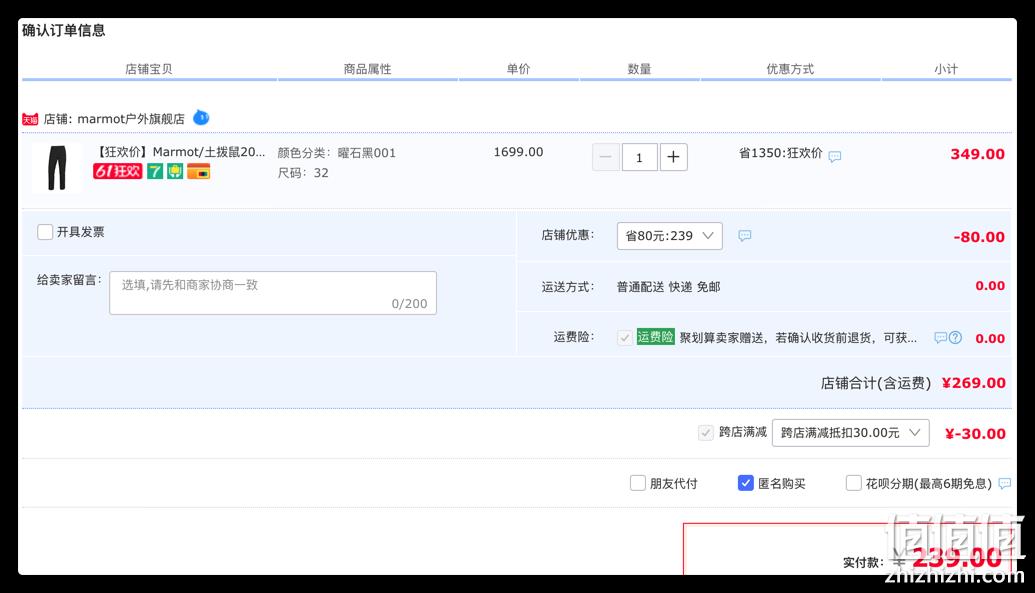Decrease quantity with the minus button
The width and height of the screenshot is (1035, 593).
[x=605, y=157]
